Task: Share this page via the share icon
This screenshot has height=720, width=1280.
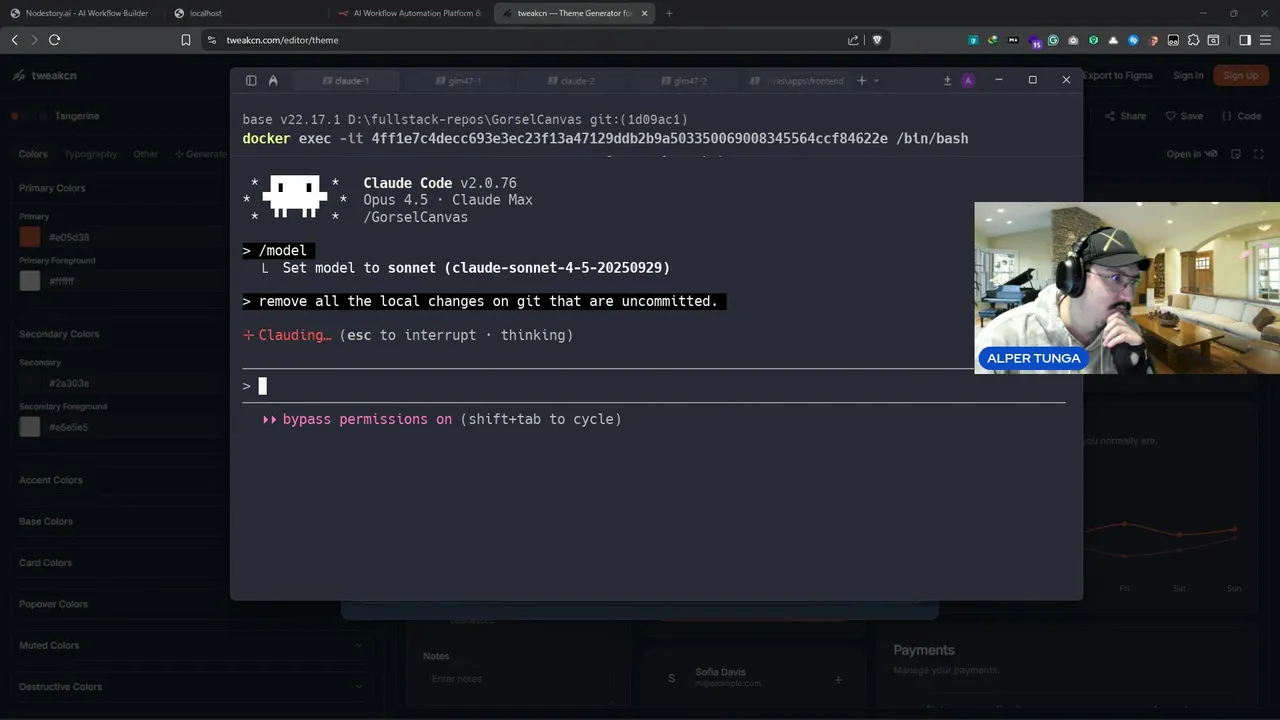Action: point(853,40)
